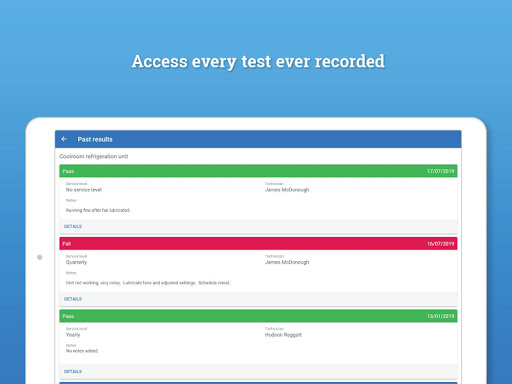Open DETAILS for the 16/07/2019 Fail result
The width and height of the screenshot is (512, 384).
coord(73,299)
